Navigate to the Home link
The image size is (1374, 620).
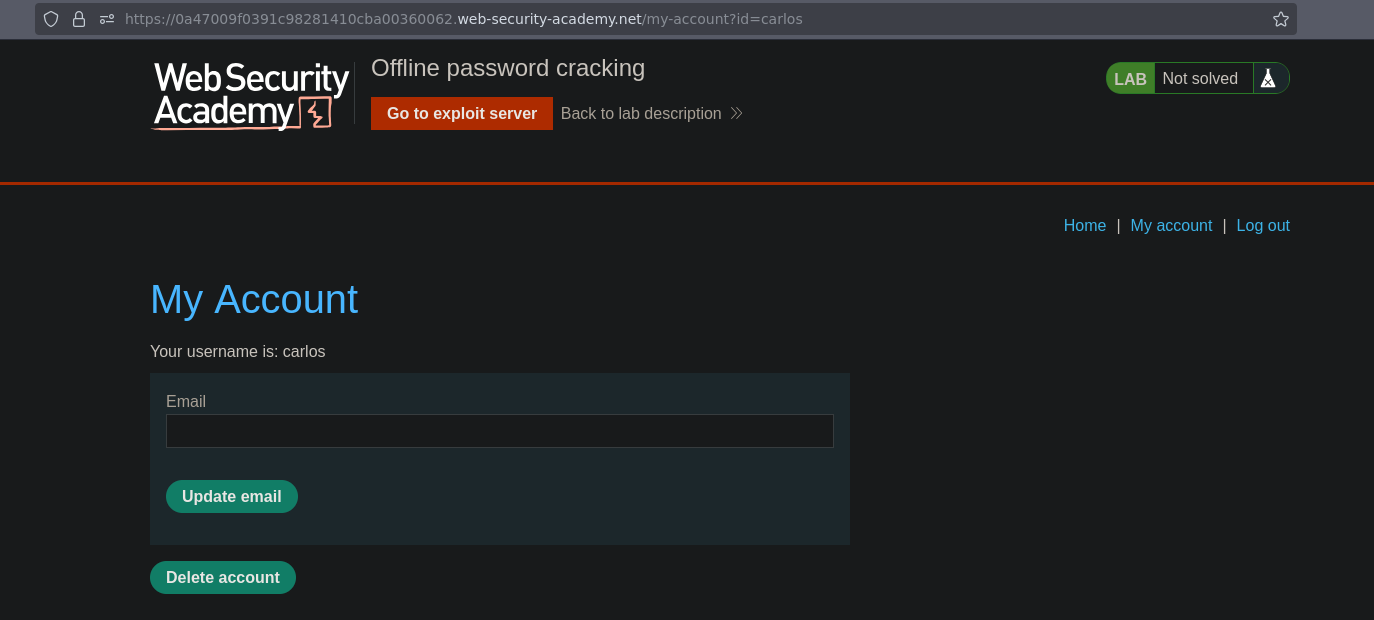pos(1085,225)
